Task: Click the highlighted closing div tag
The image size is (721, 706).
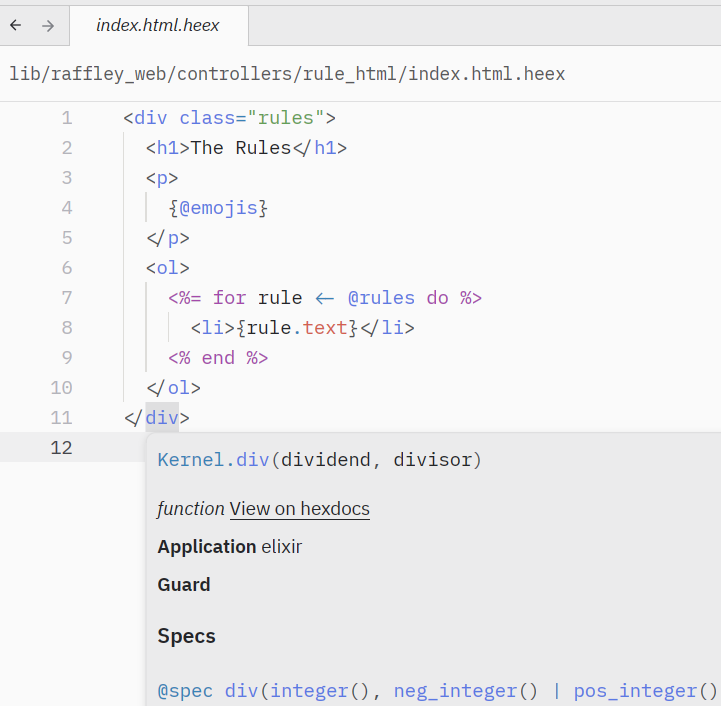Action: coord(161,418)
